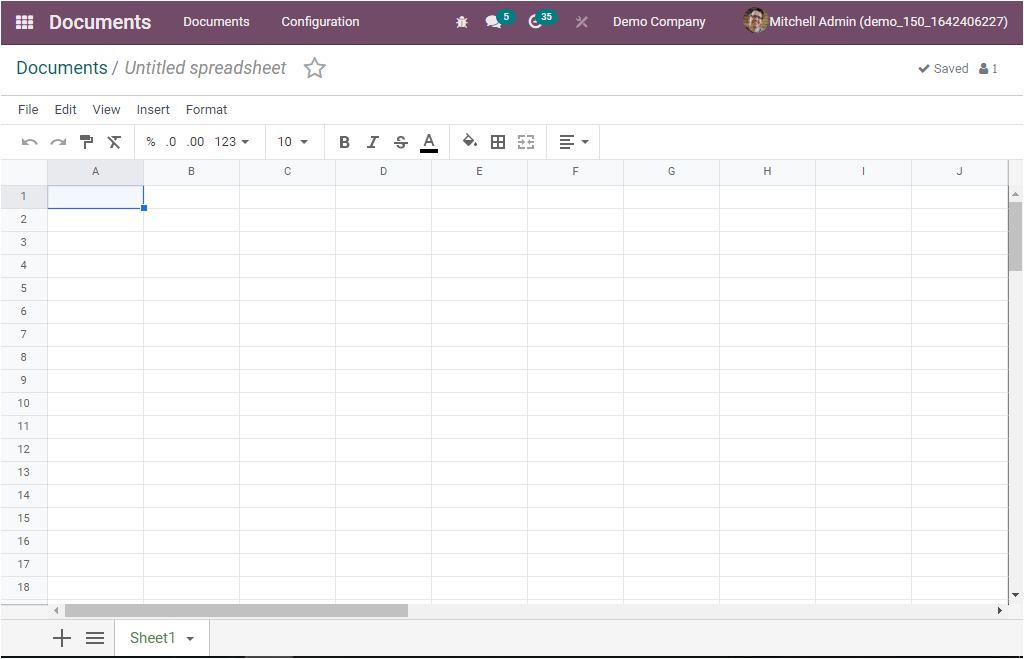Select column B header
Viewport: 1024px width, 659px height.
pyautogui.click(x=191, y=172)
